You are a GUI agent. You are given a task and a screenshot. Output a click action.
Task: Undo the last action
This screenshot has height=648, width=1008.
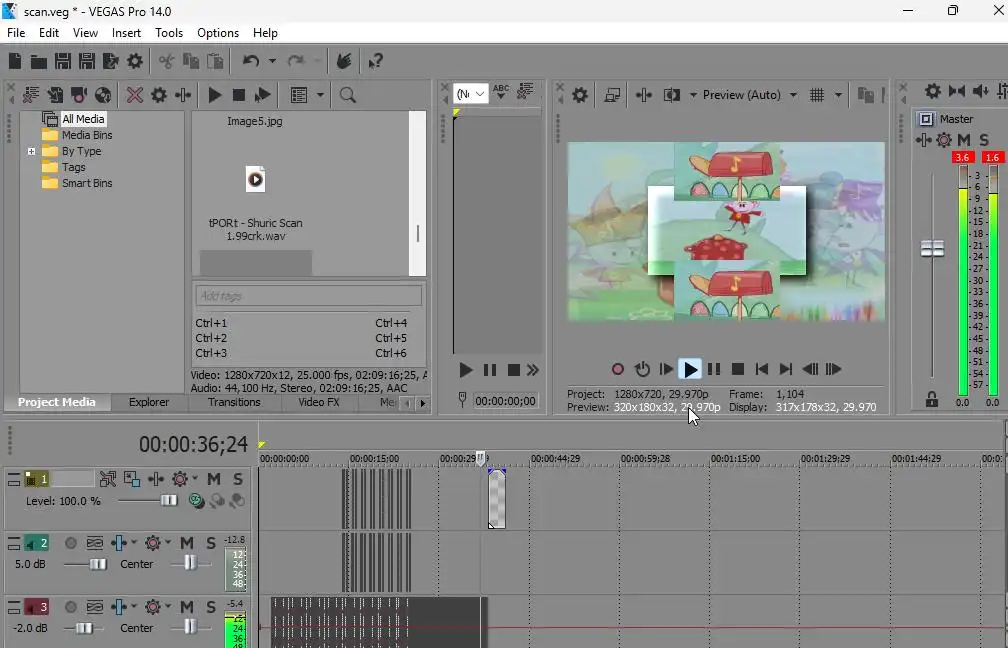click(x=251, y=61)
